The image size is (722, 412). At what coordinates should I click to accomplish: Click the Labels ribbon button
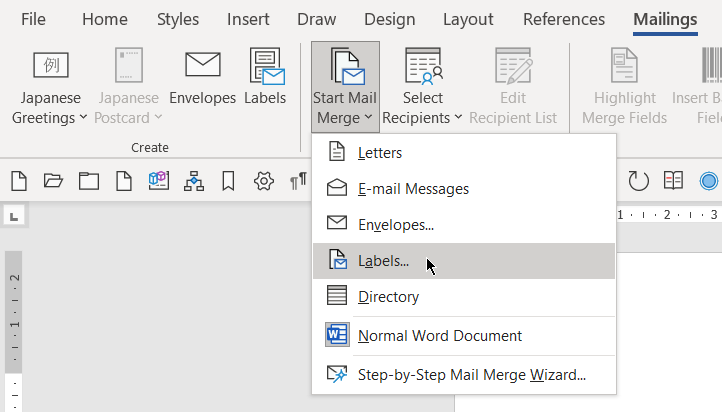click(265, 77)
